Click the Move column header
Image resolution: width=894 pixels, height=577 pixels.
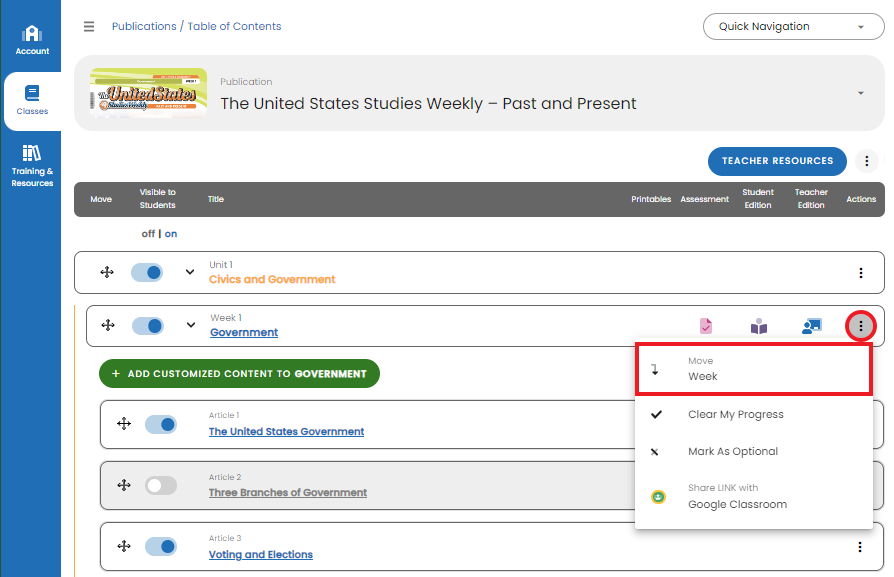pyautogui.click(x=101, y=199)
